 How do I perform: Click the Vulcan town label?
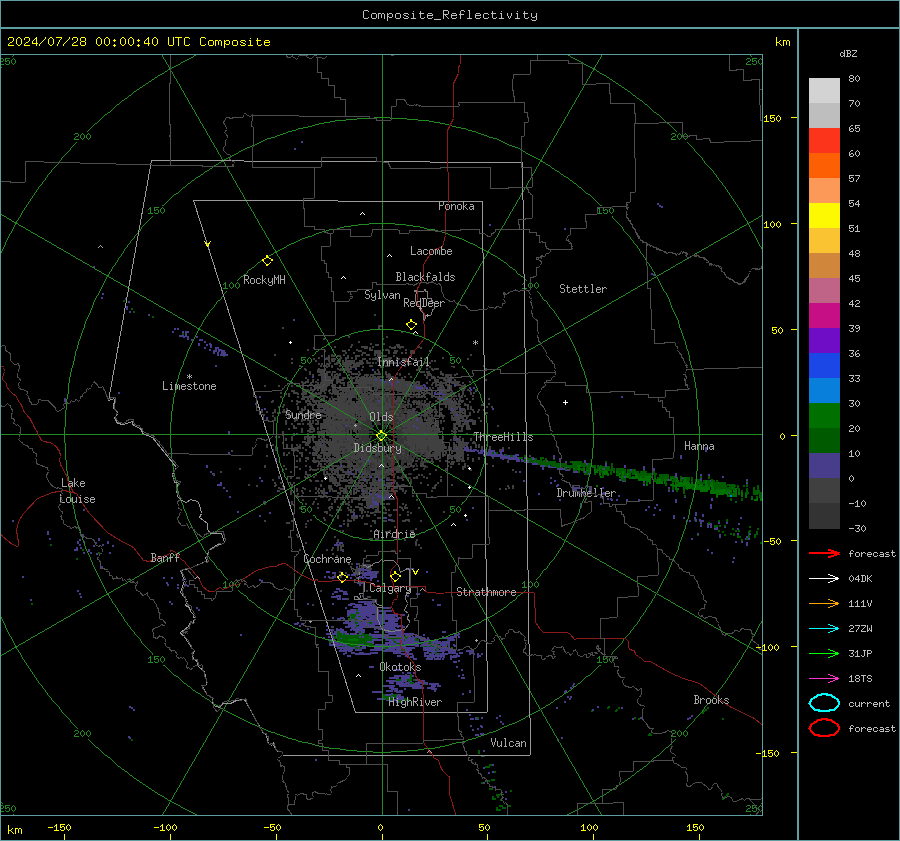pyautogui.click(x=508, y=743)
